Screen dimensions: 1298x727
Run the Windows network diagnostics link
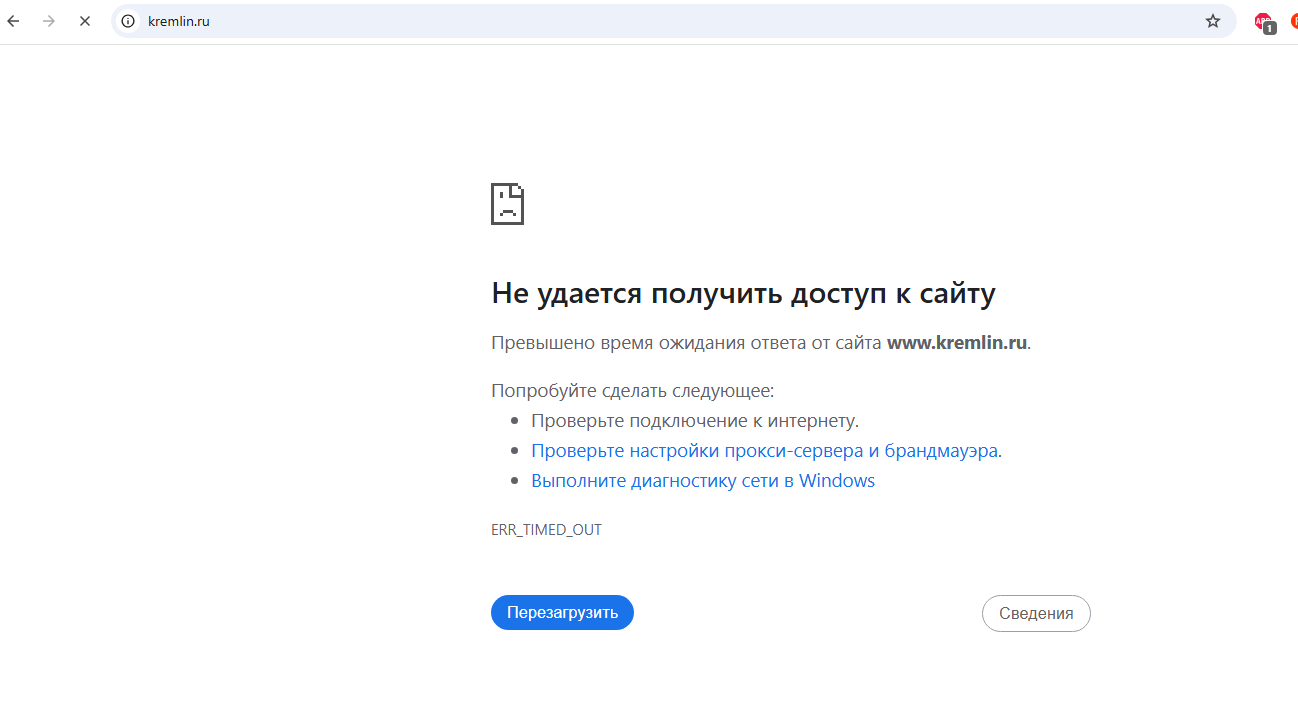(x=703, y=481)
